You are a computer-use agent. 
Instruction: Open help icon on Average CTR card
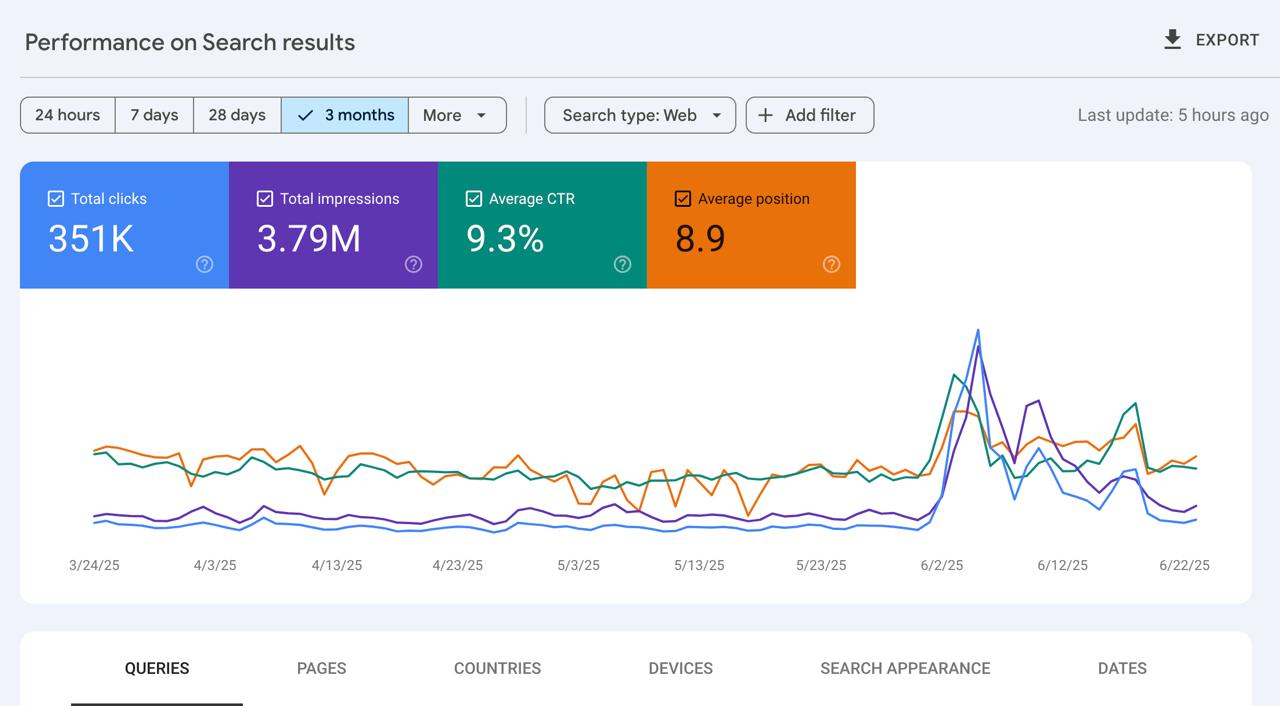[x=622, y=264]
